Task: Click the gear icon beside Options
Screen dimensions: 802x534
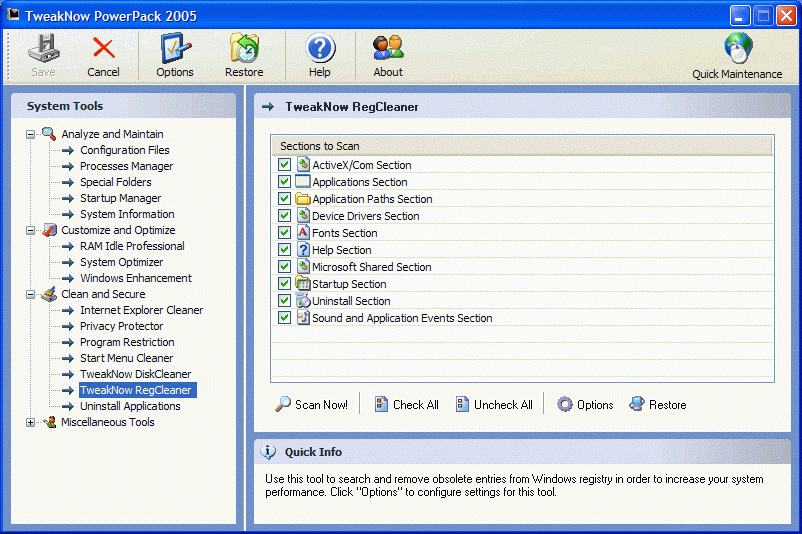Action: point(565,404)
